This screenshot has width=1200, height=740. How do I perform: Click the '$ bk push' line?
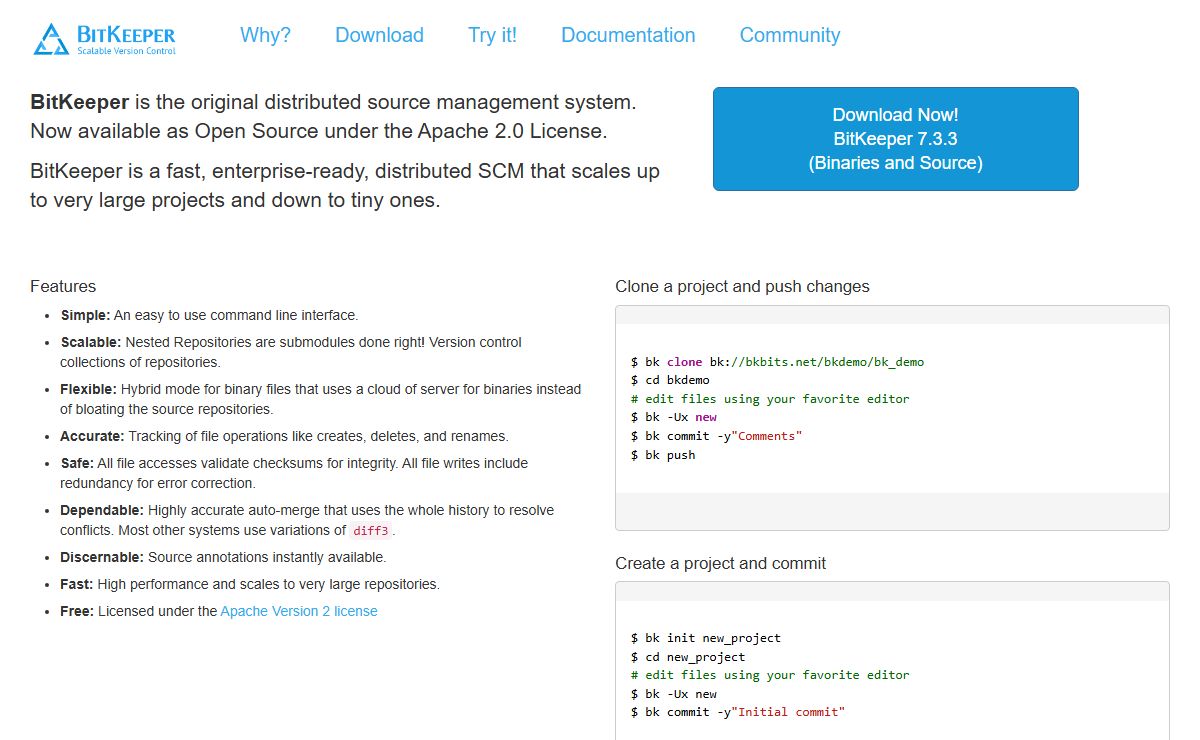(x=663, y=455)
